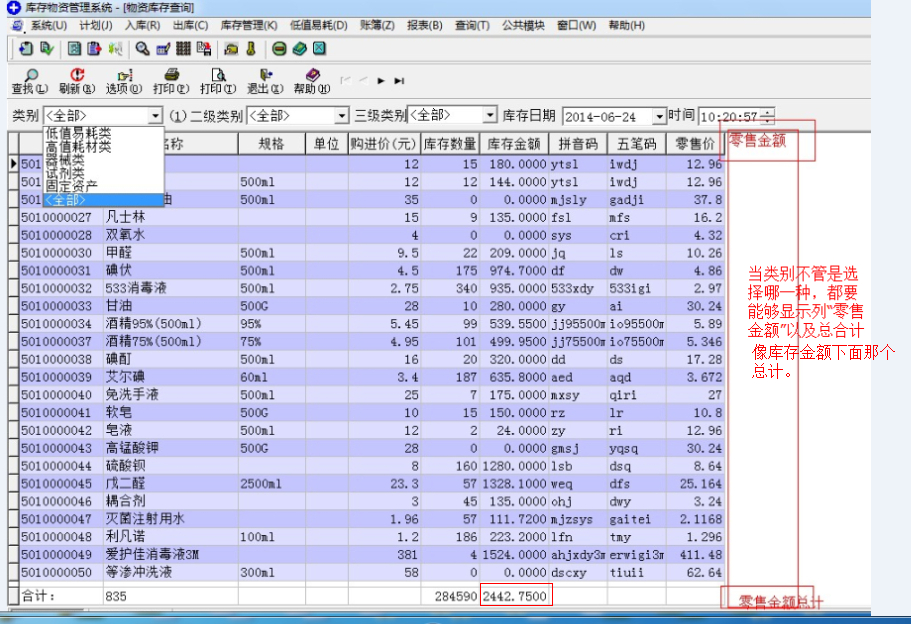Screen dimensions: 911x624
Task: Click the teal box with X icon
Action: (x=320, y=49)
